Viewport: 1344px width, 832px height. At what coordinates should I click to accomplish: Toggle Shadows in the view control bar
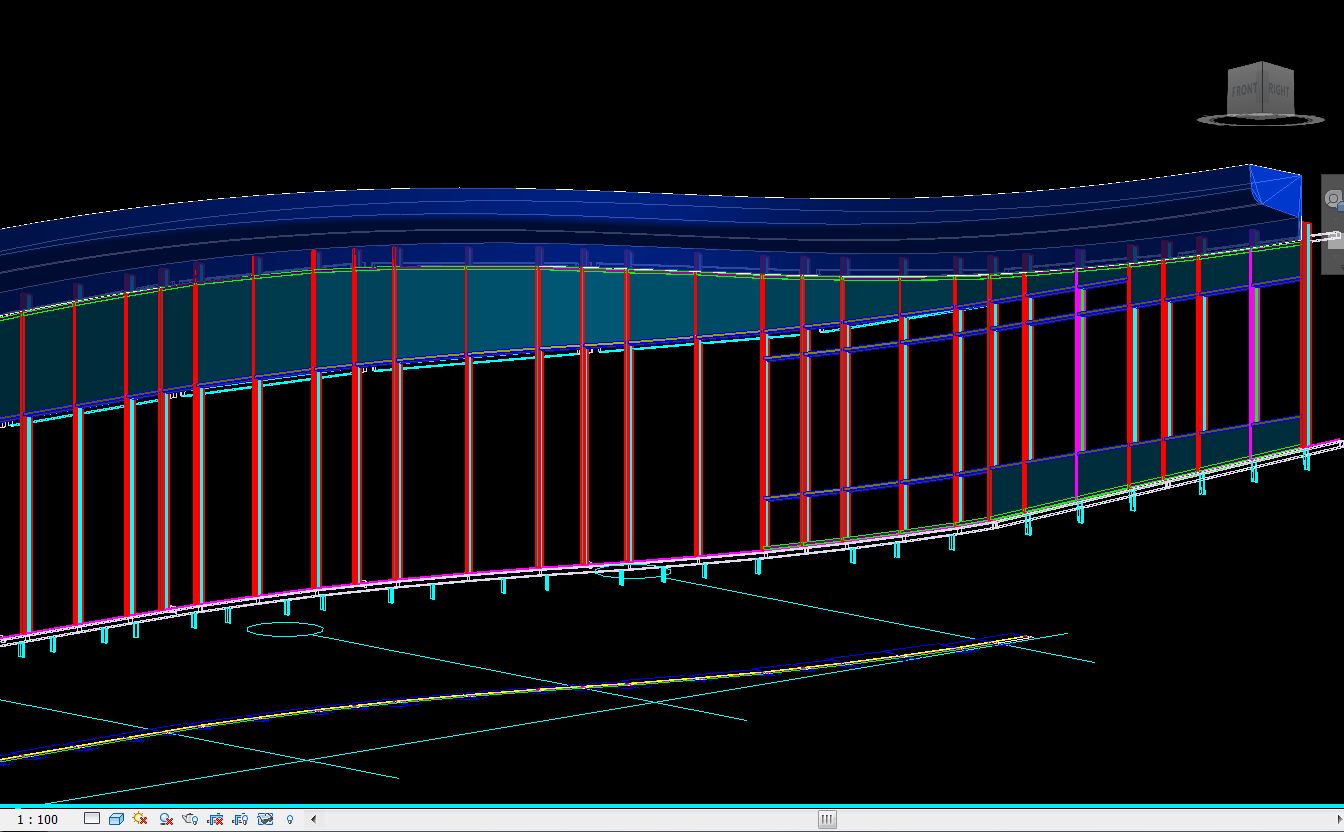(x=166, y=819)
